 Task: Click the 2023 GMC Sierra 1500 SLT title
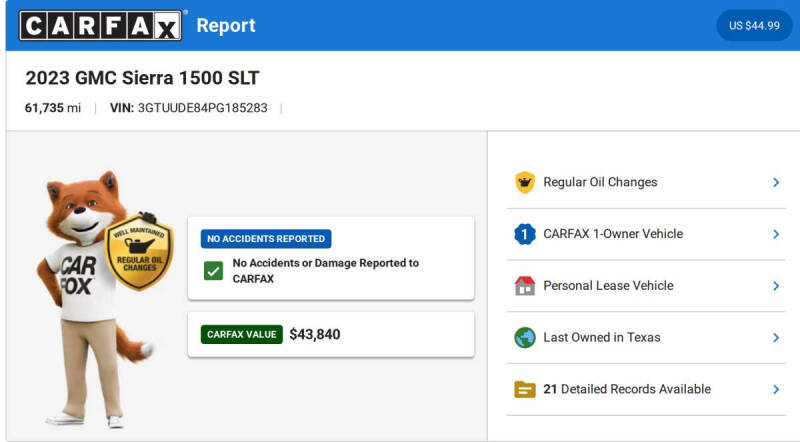click(x=142, y=78)
